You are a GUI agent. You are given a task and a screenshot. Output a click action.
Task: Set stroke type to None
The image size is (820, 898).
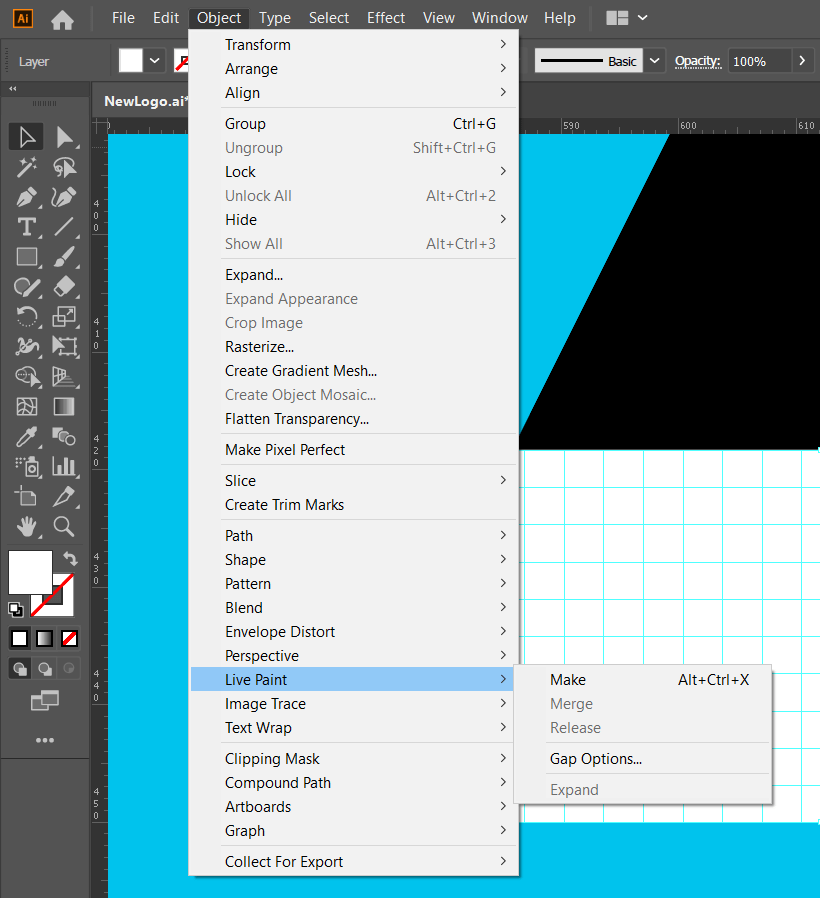pyautogui.click(x=68, y=638)
